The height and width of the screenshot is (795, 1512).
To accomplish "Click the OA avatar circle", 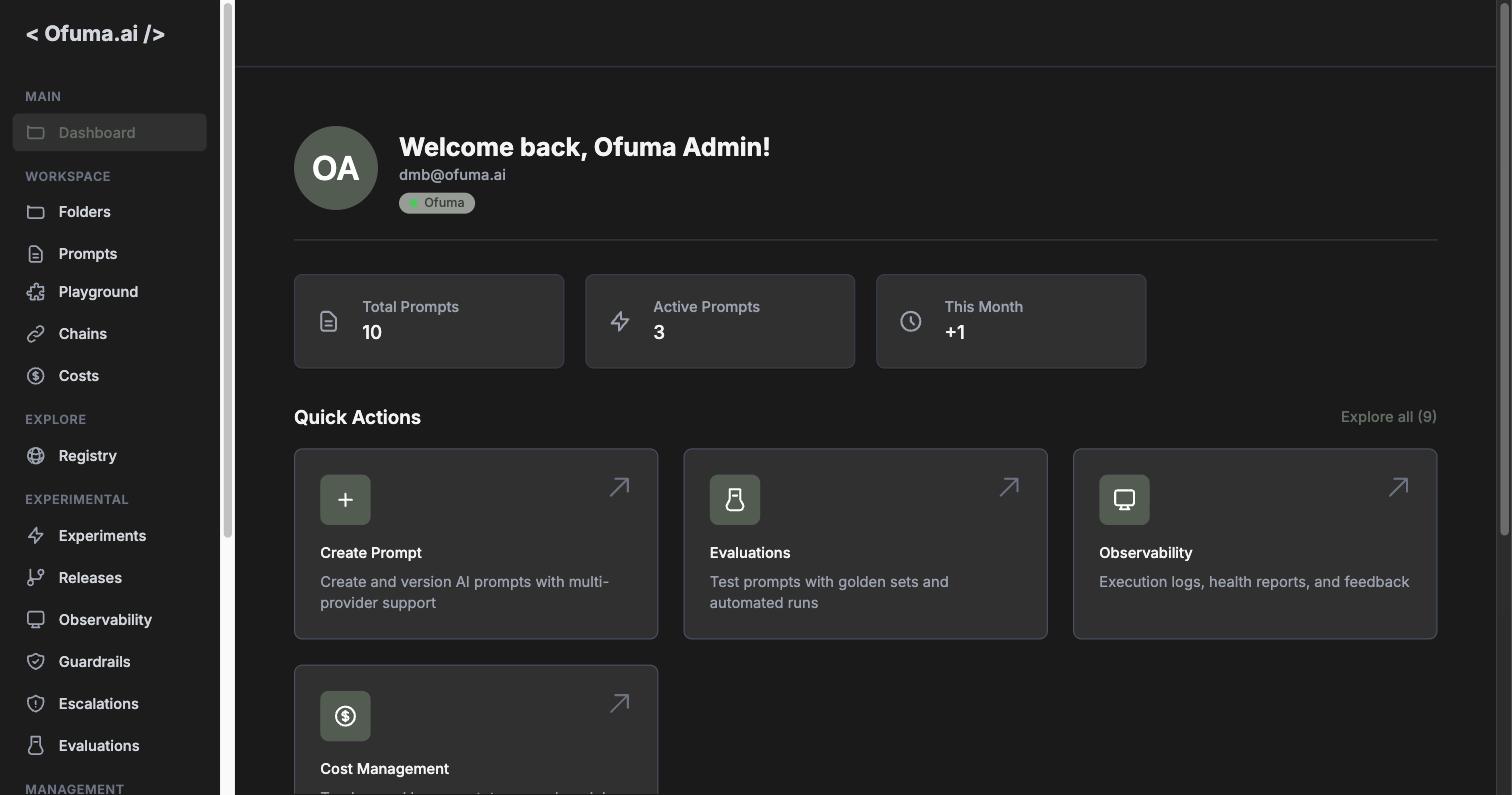I will click(336, 168).
